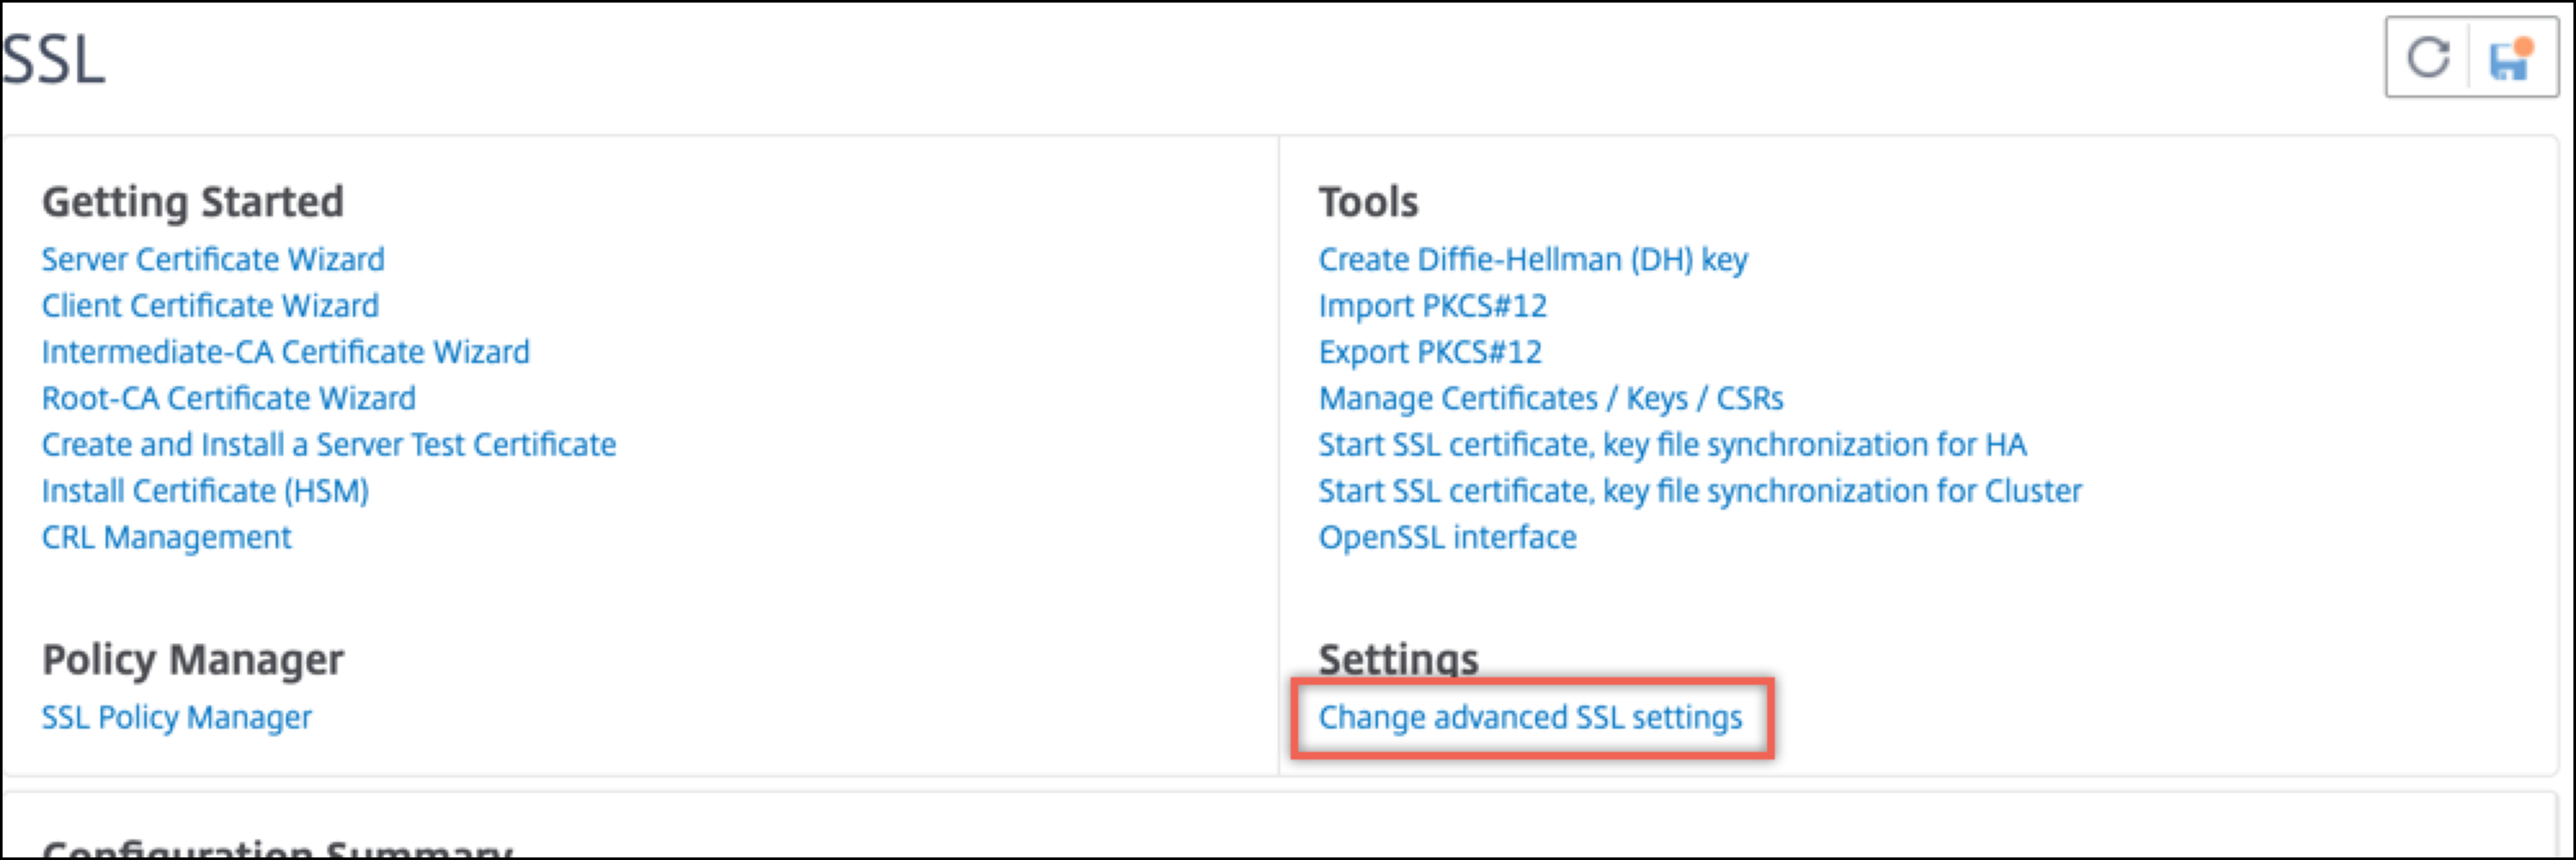Open Client Certificate Wizard
The height and width of the screenshot is (860, 2576).
point(210,305)
